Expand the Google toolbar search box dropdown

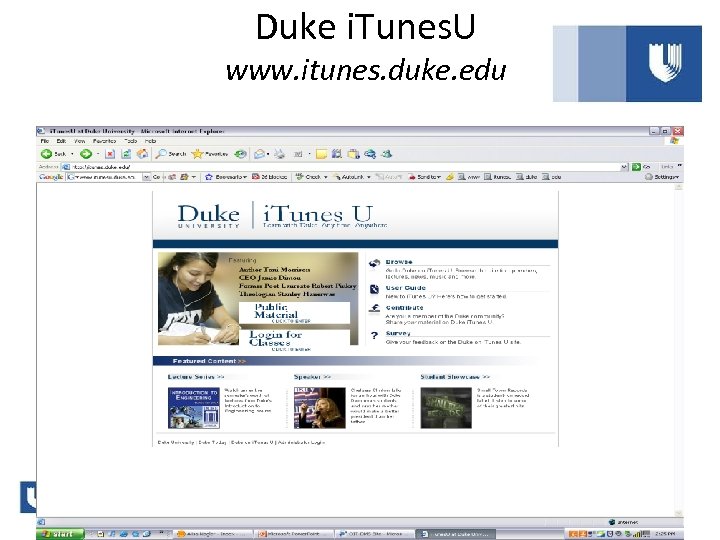click(x=146, y=177)
